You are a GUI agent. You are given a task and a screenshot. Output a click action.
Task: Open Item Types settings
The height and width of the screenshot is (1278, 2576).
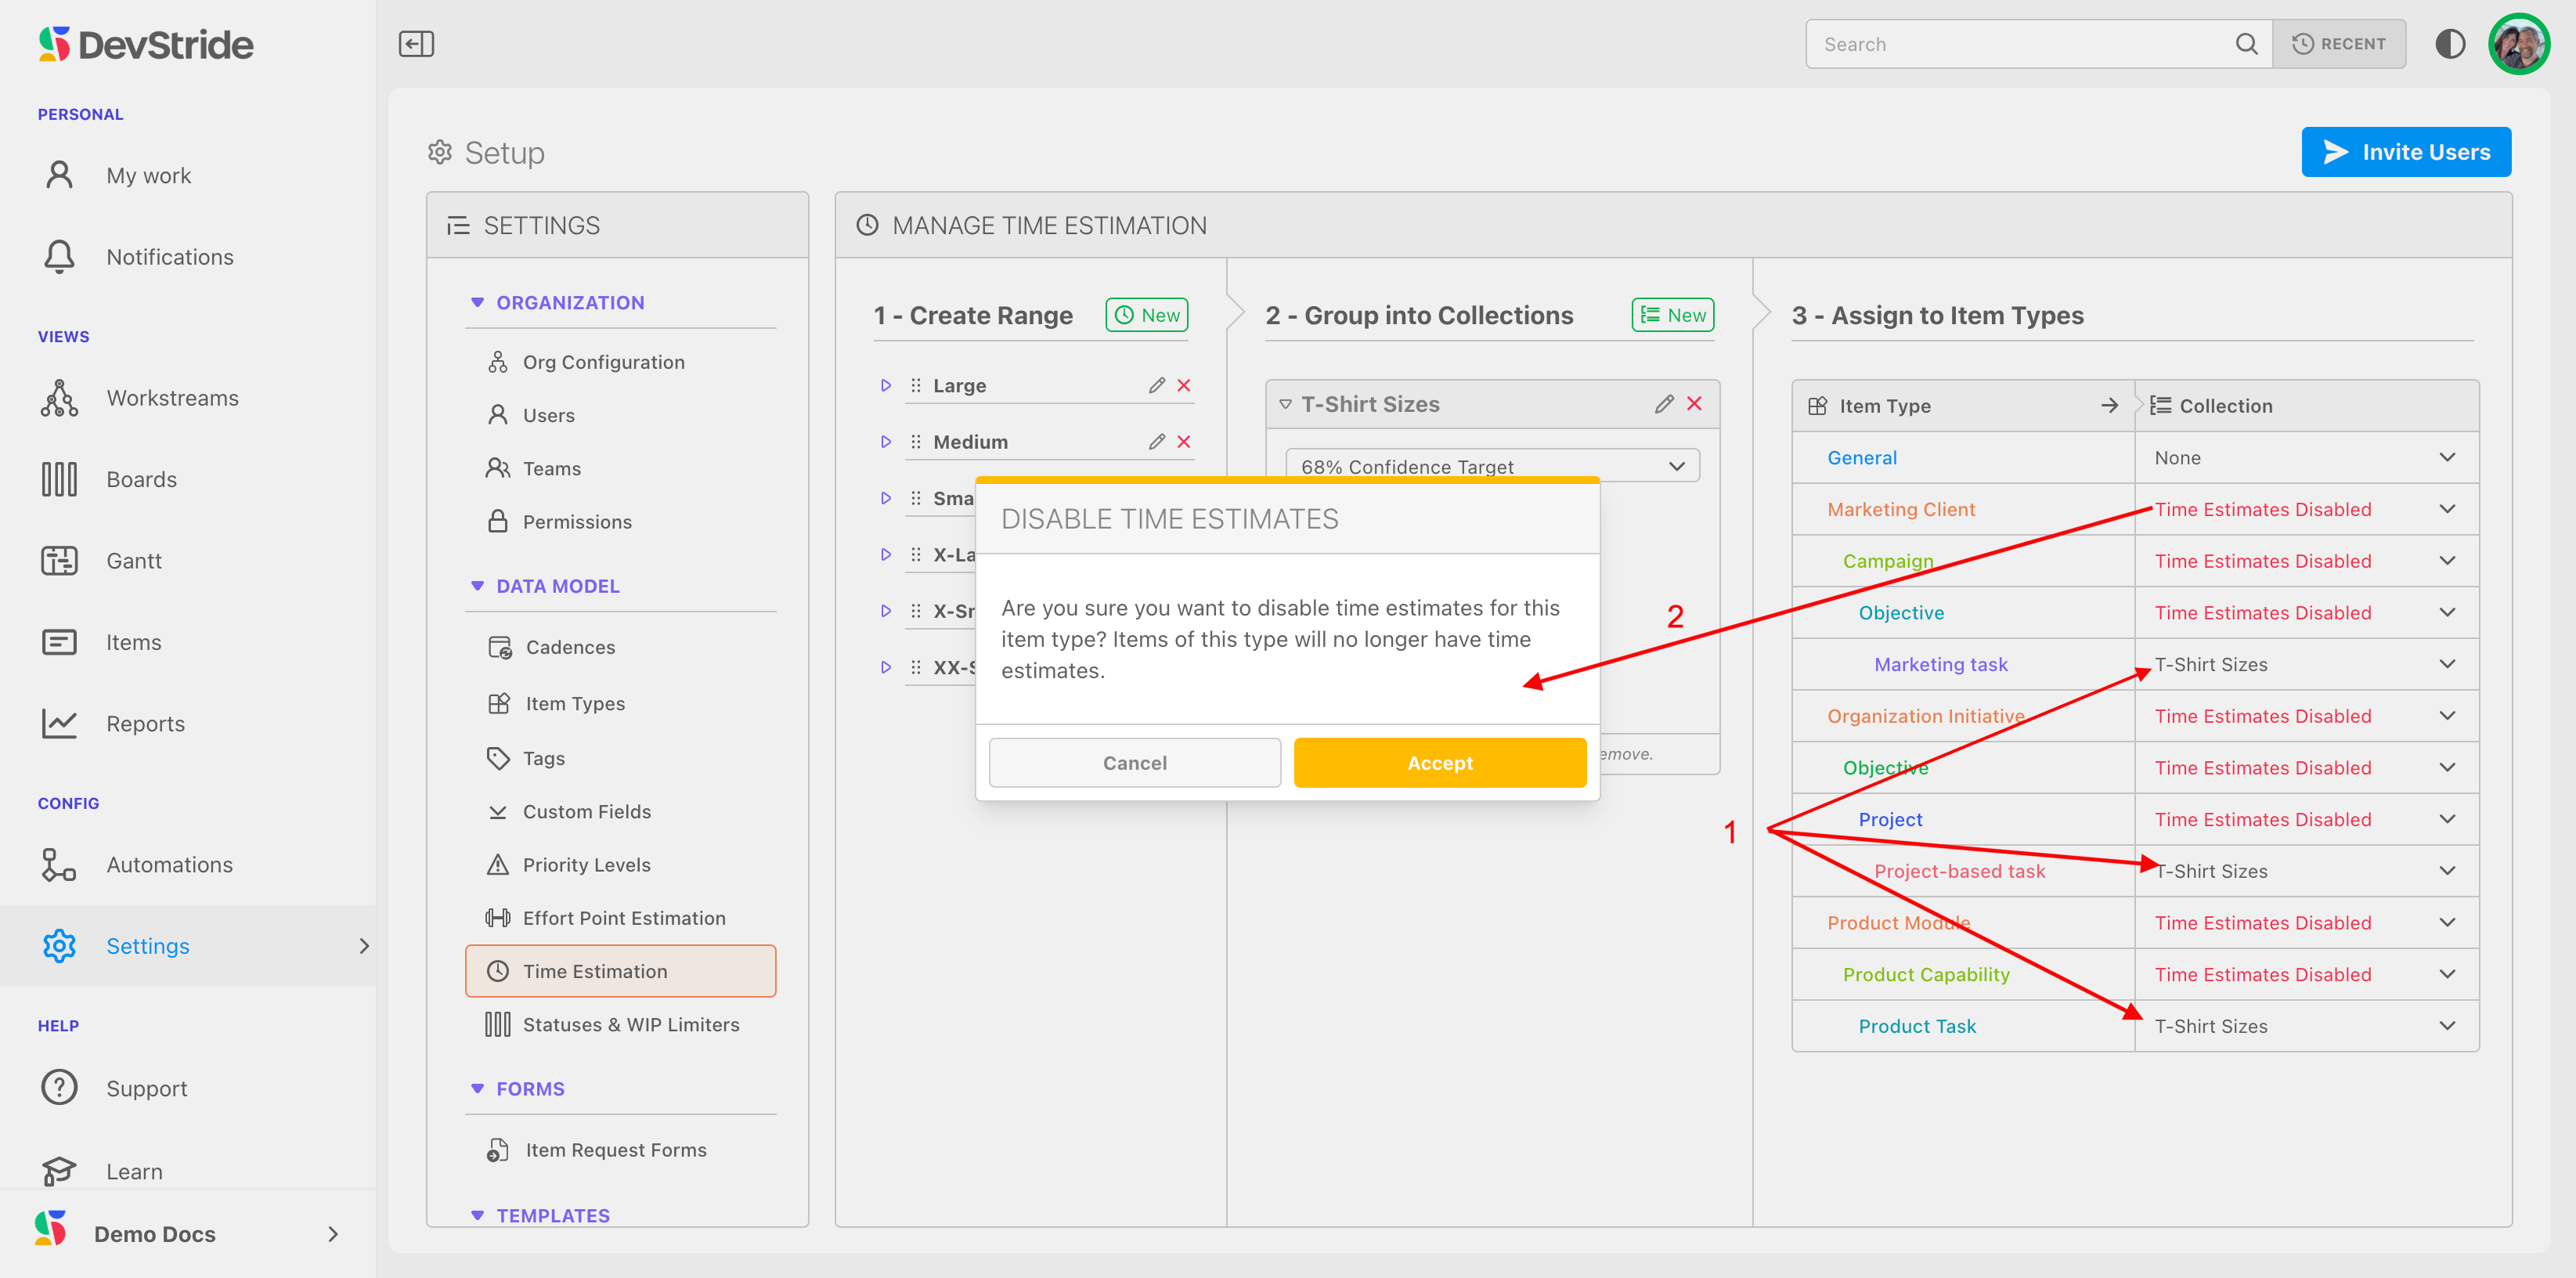575,703
